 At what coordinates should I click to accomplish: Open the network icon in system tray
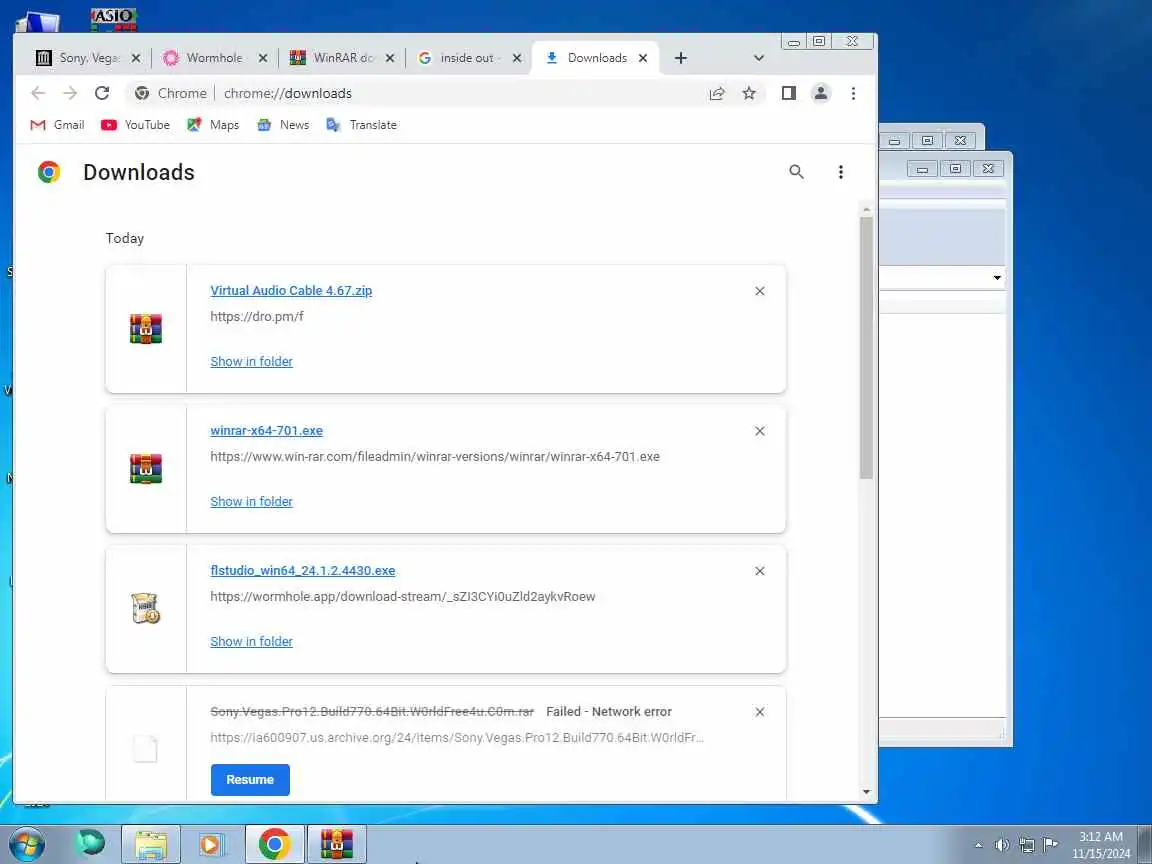(1026, 845)
